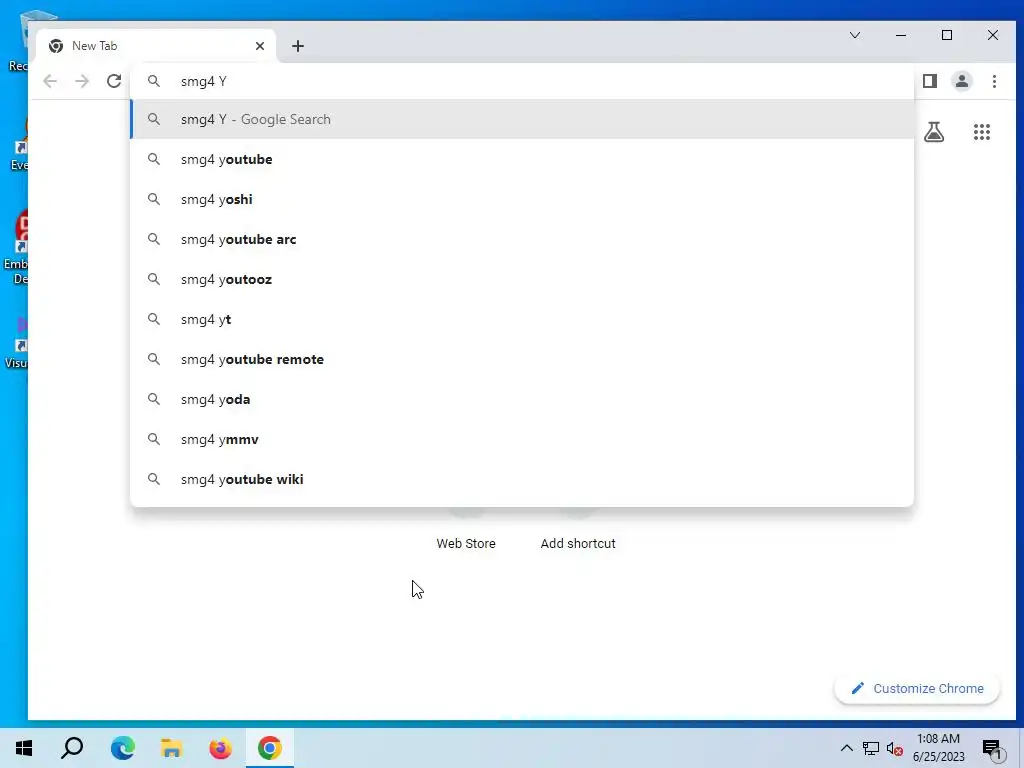Launch Firefox from the taskbar

[x=220, y=748]
